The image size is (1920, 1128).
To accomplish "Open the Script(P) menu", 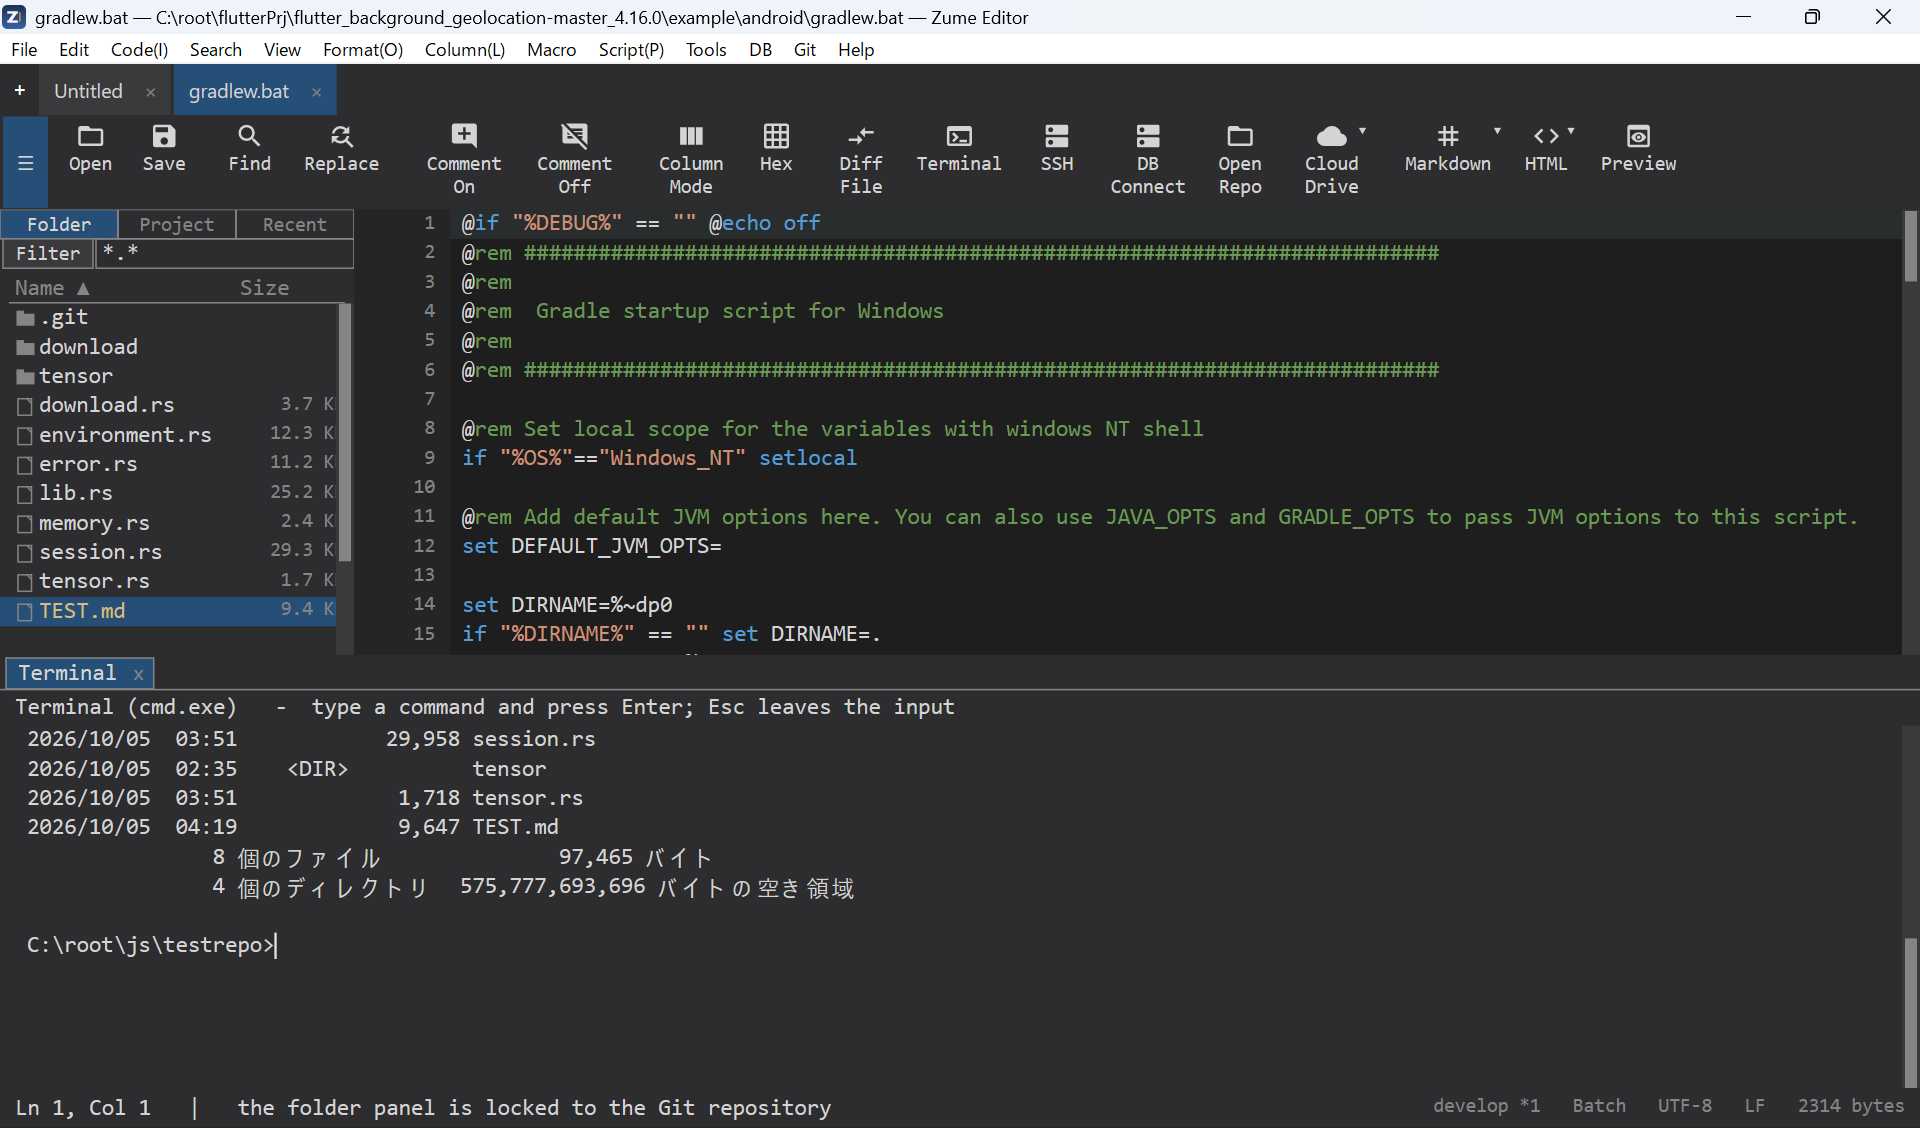I will (631, 49).
